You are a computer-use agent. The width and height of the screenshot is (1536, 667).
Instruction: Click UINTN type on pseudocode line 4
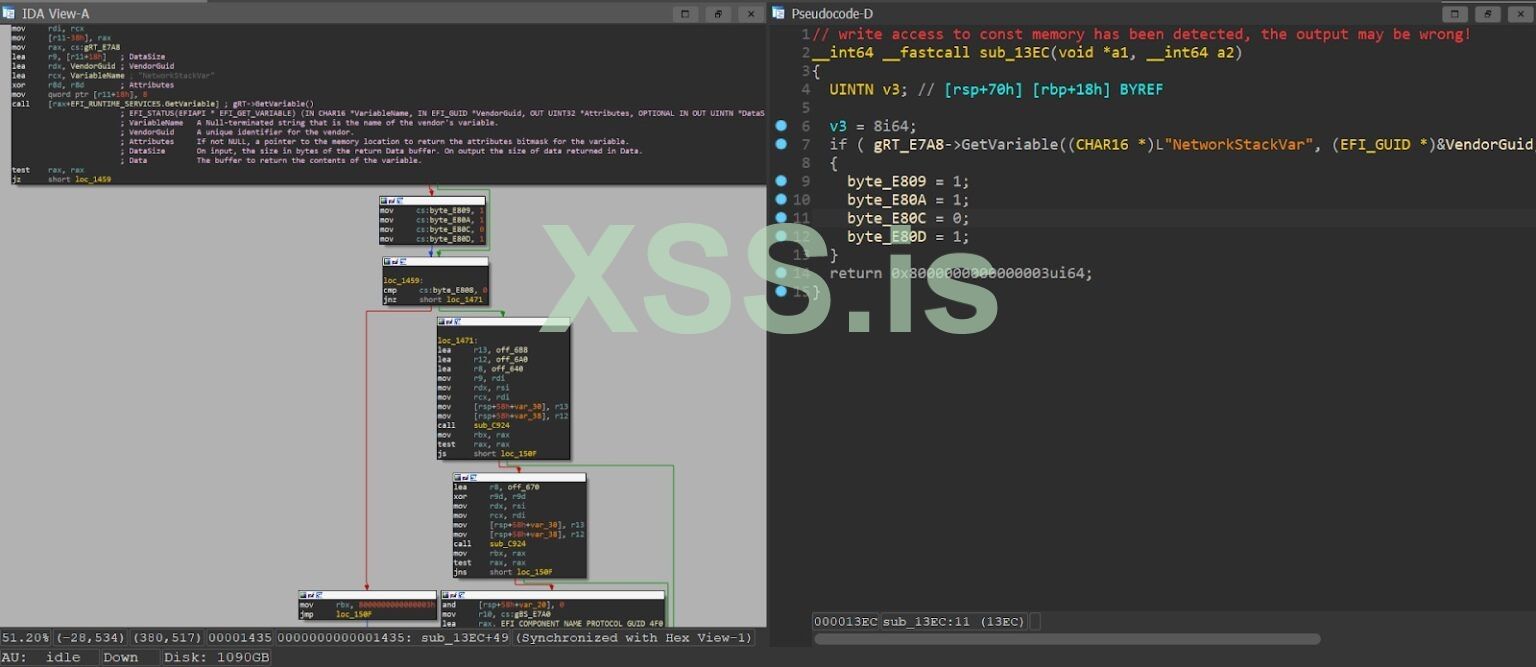click(x=851, y=90)
